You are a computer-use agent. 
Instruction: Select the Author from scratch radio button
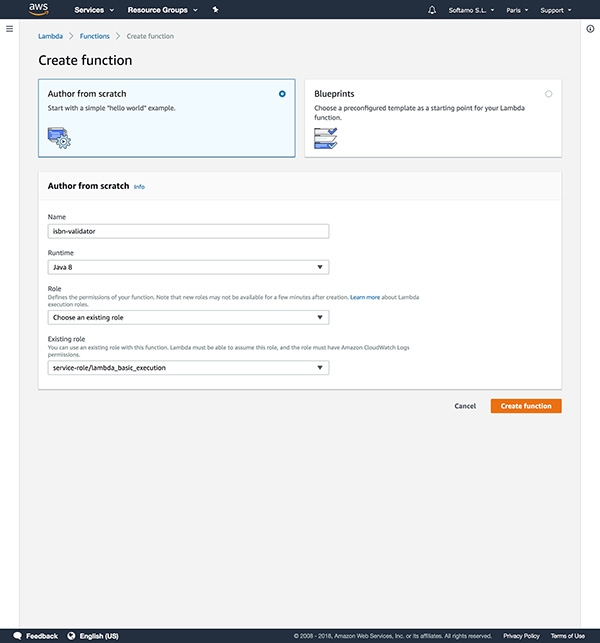coord(283,93)
